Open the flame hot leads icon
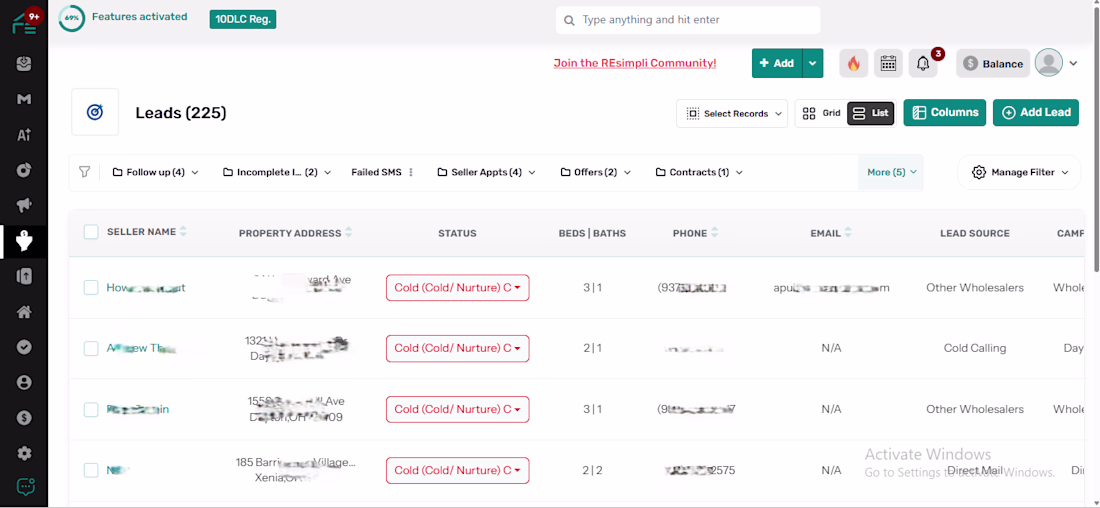1100x508 pixels. coord(853,63)
